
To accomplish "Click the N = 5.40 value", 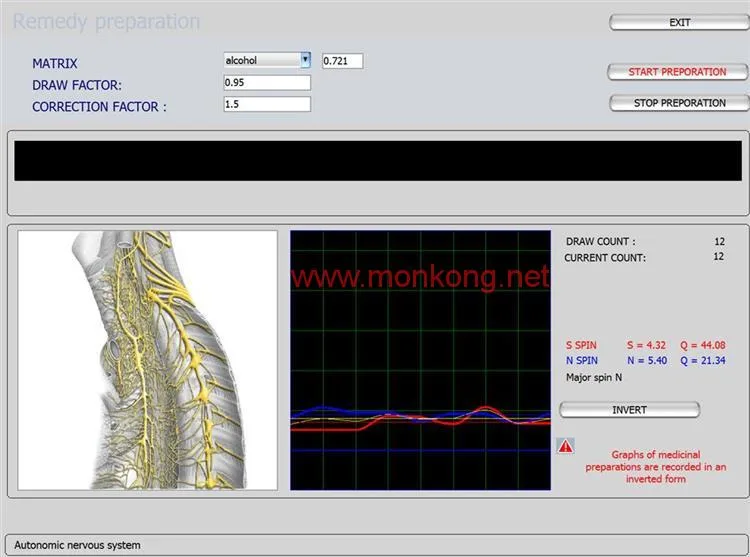I will (x=647, y=360).
